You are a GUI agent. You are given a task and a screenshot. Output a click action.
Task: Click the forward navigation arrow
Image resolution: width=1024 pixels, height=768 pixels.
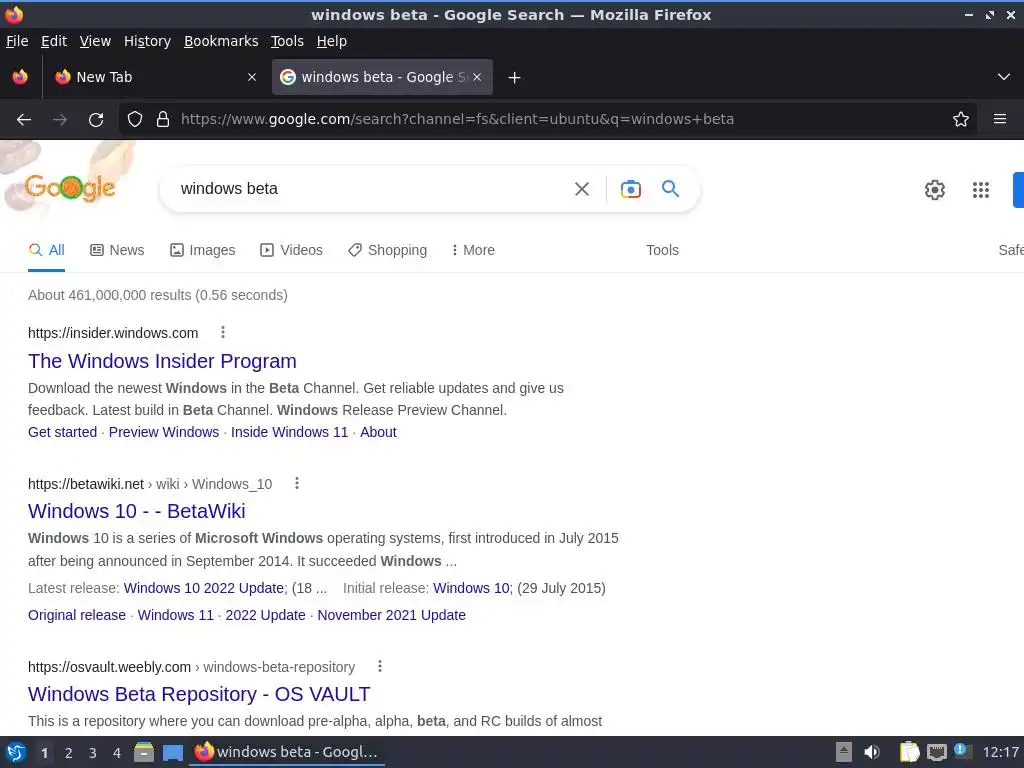pyautogui.click(x=60, y=120)
